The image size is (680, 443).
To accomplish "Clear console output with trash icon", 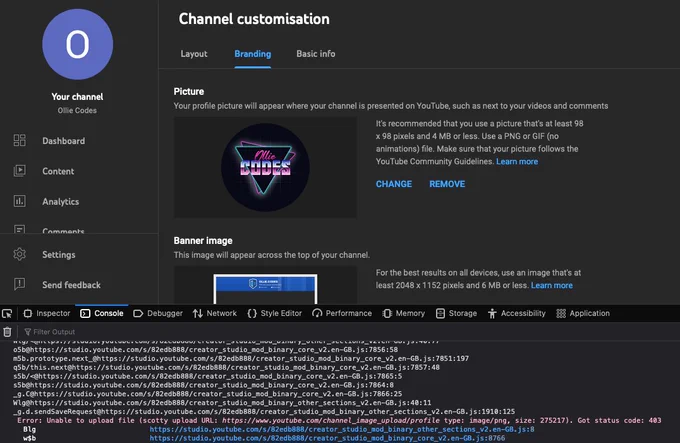I will click(x=7, y=332).
